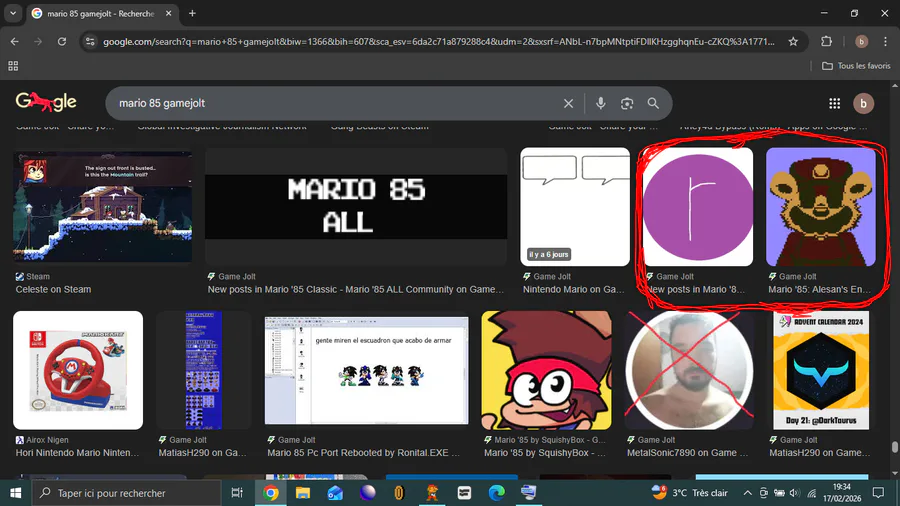The image size is (900, 506).
Task: Open the Outlook mail taskbar icon
Action: [x=335, y=493]
